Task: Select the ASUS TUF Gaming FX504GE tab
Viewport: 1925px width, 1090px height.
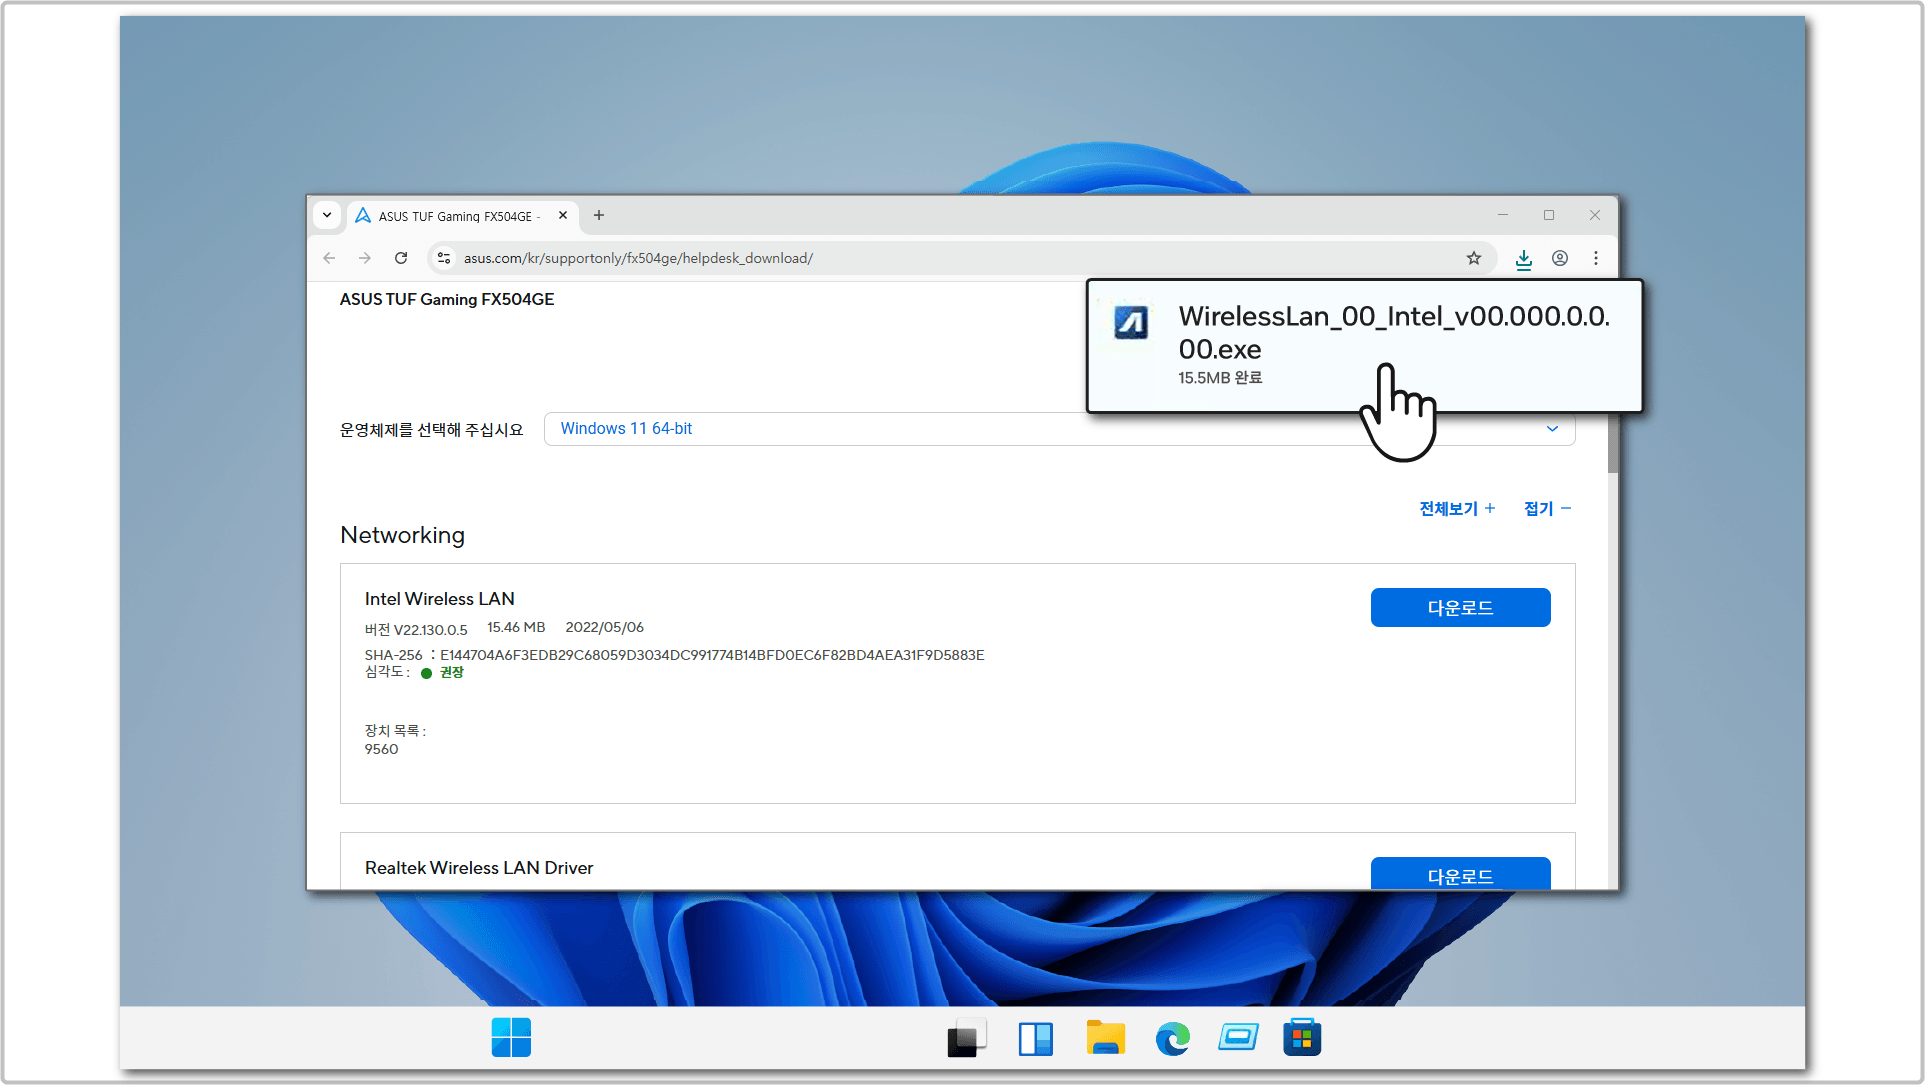Action: point(459,216)
